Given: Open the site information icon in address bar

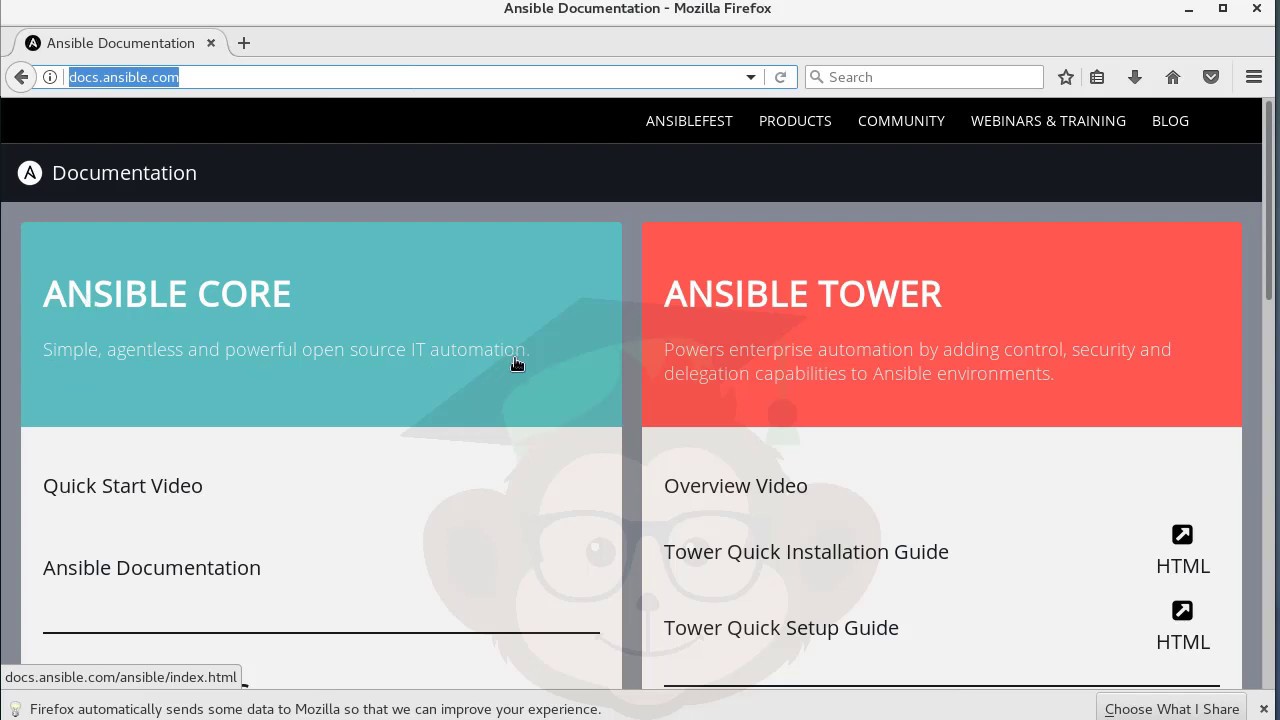Looking at the screenshot, I should [49, 77].
